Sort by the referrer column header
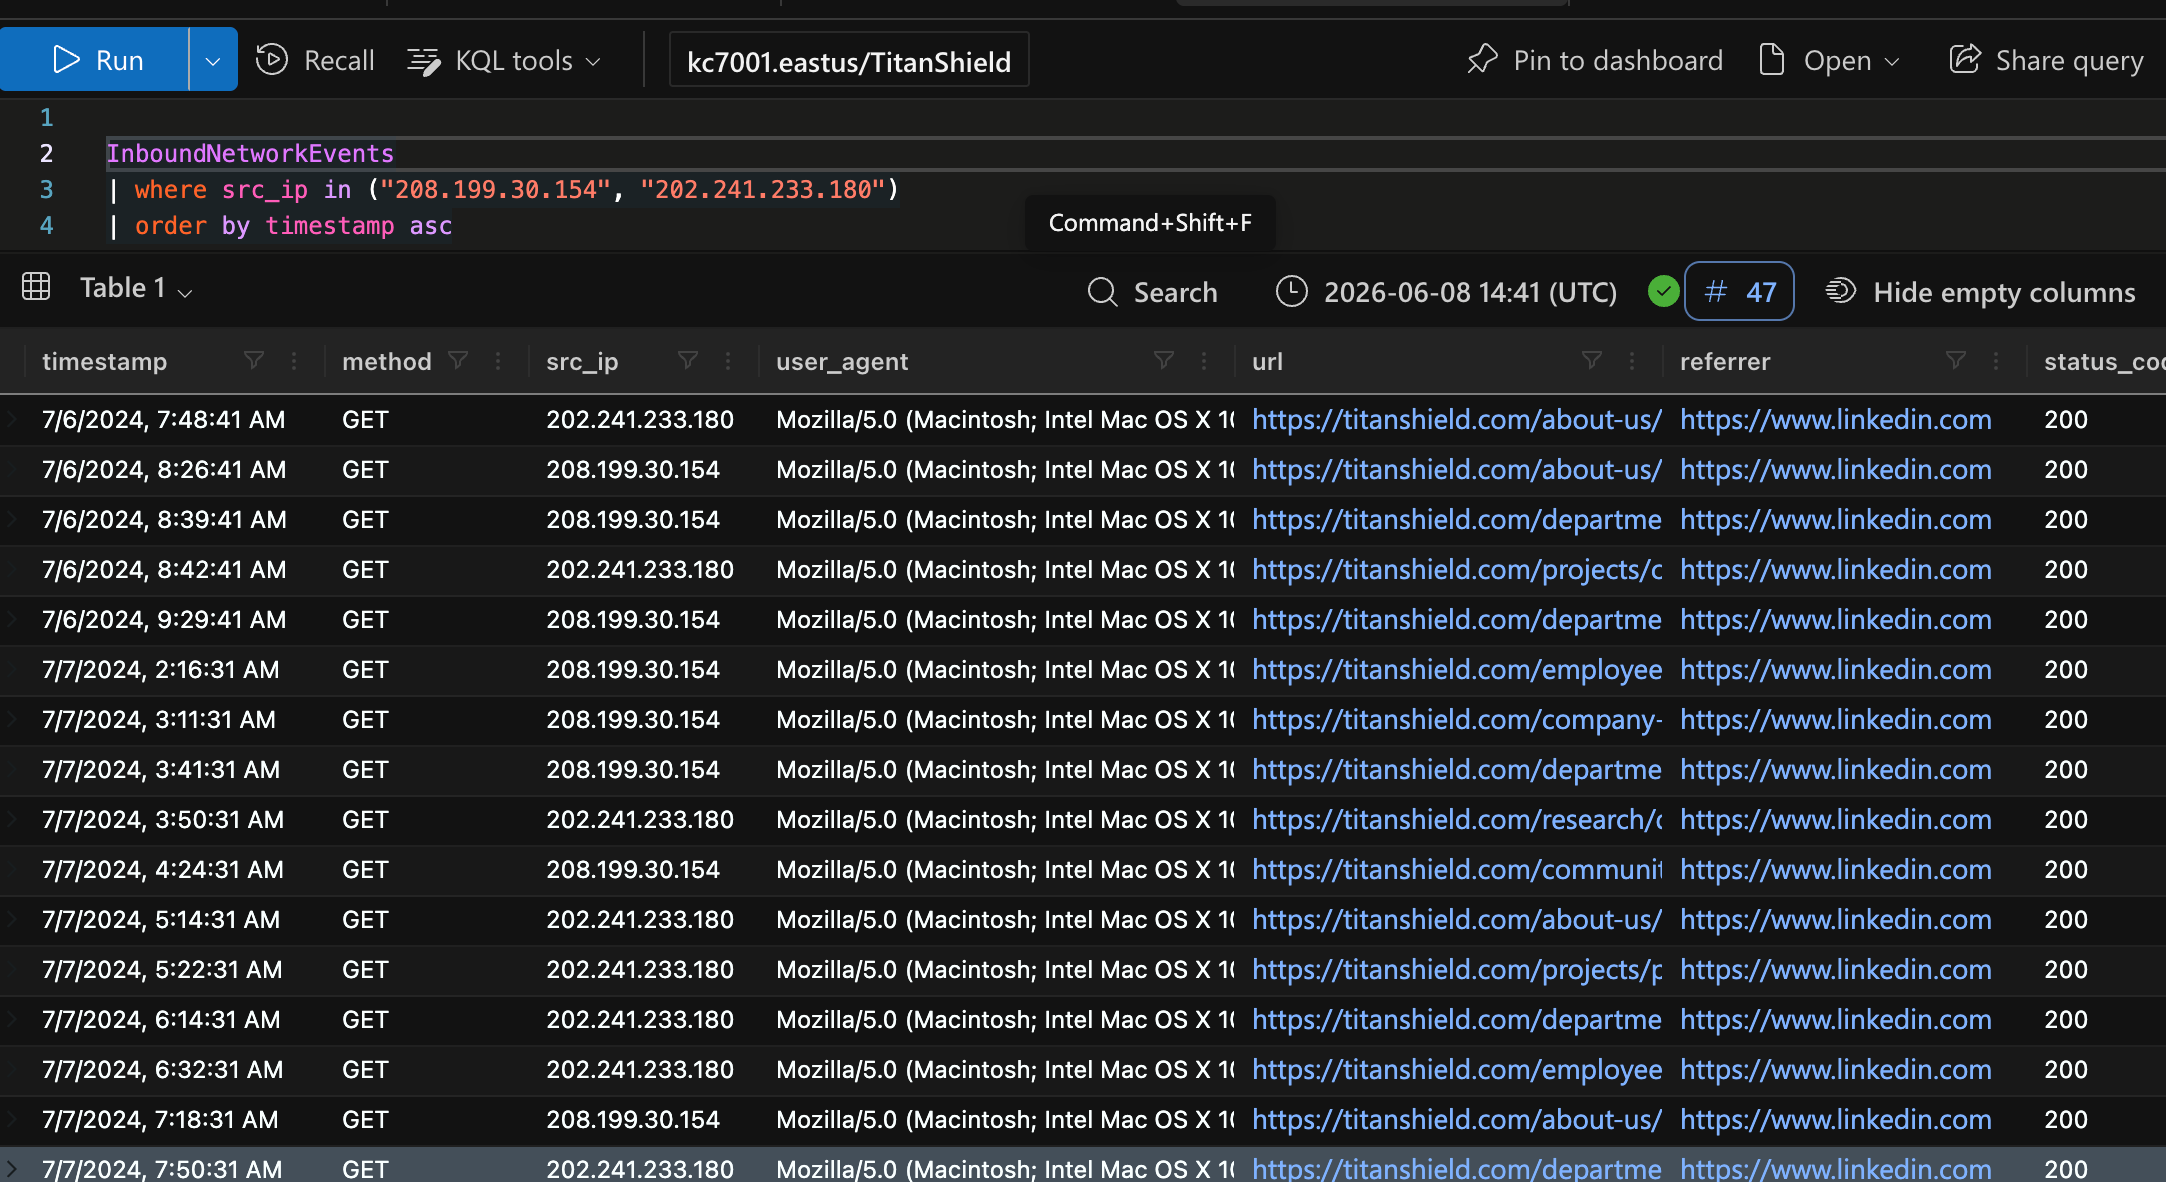This screenshot has height=1182, width=2166. [1725, 361]
